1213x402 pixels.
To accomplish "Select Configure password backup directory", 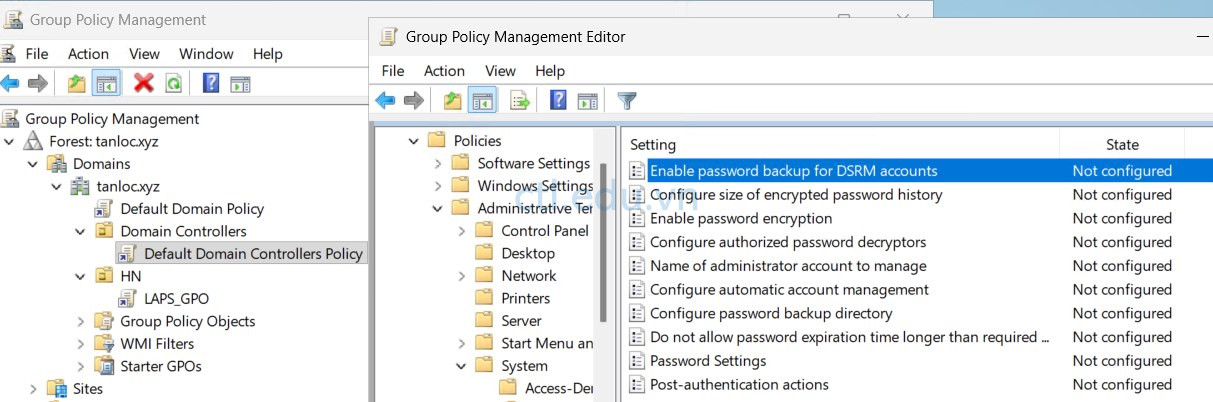I will [771, 313].
